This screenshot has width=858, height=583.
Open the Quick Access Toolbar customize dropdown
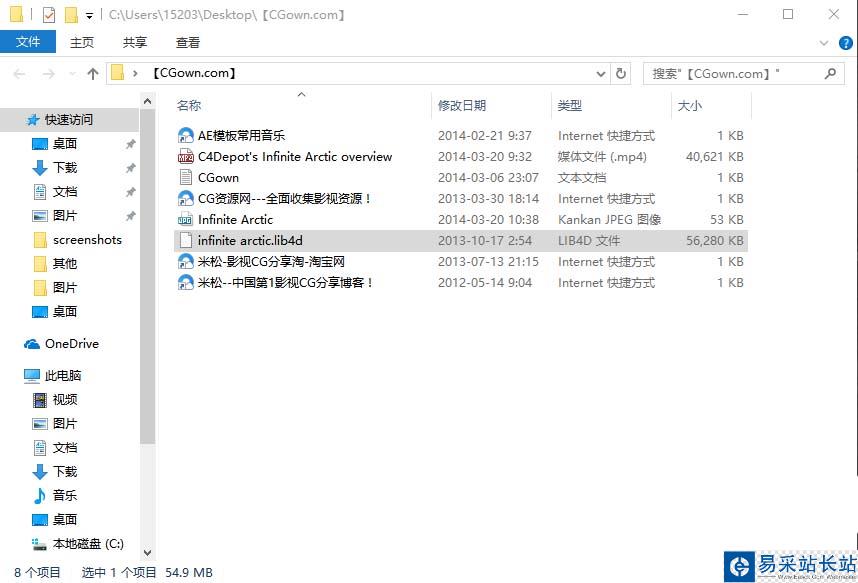click(x=89, y=15)
